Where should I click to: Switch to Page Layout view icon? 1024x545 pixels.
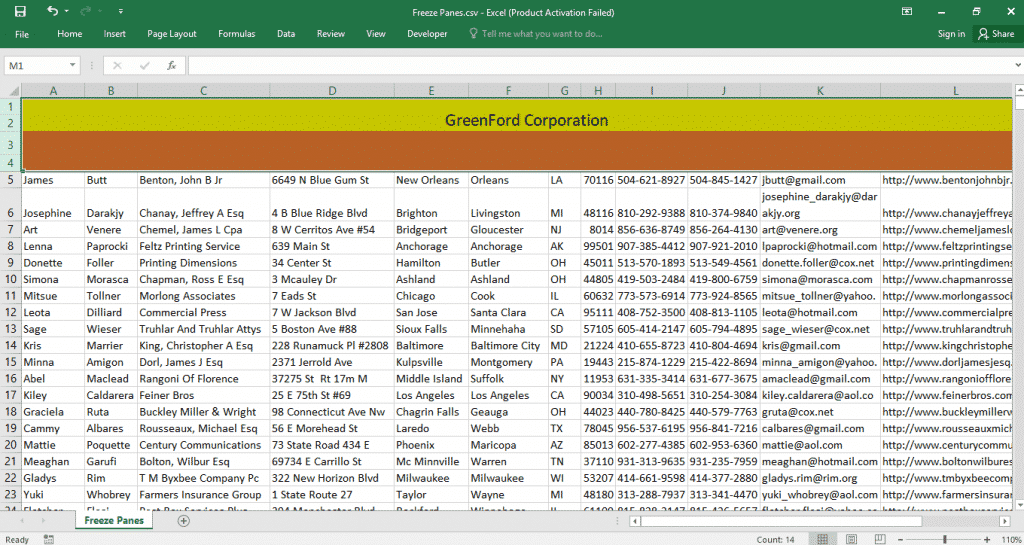pyautogui.click(x=852, y=539)
